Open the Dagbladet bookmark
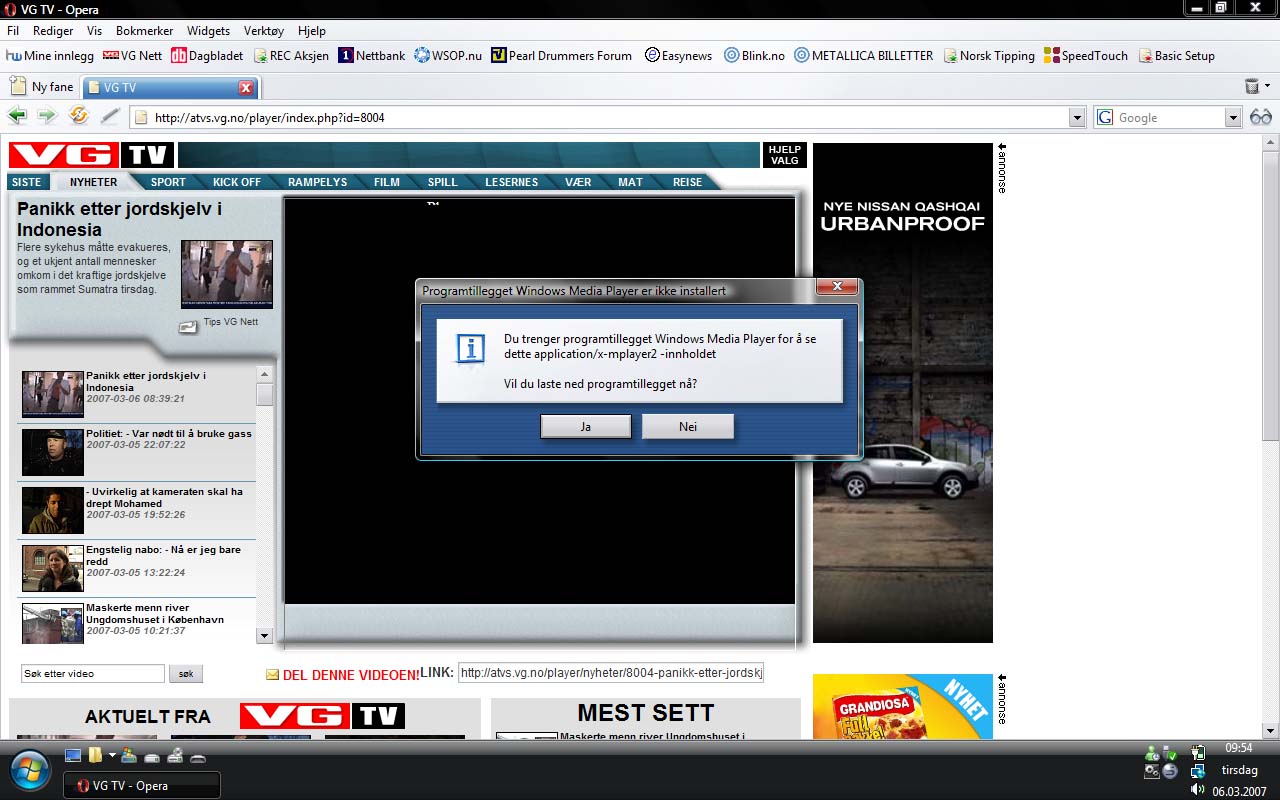 point(207,56)
